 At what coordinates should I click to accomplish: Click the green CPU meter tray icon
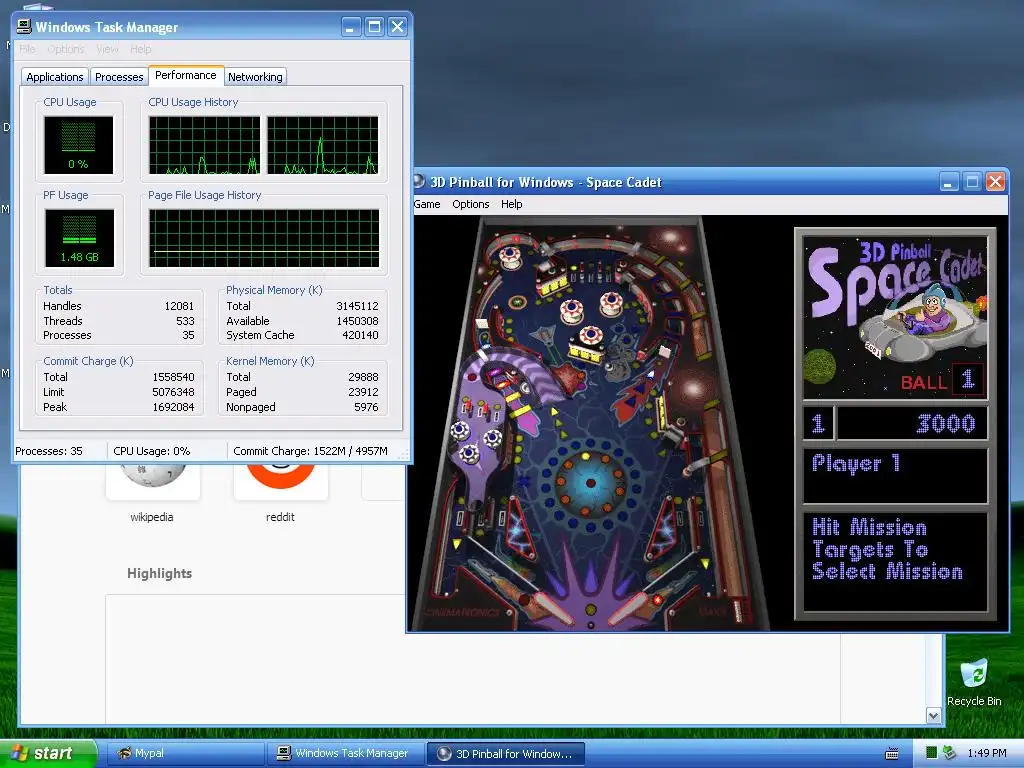click(932, 753)
